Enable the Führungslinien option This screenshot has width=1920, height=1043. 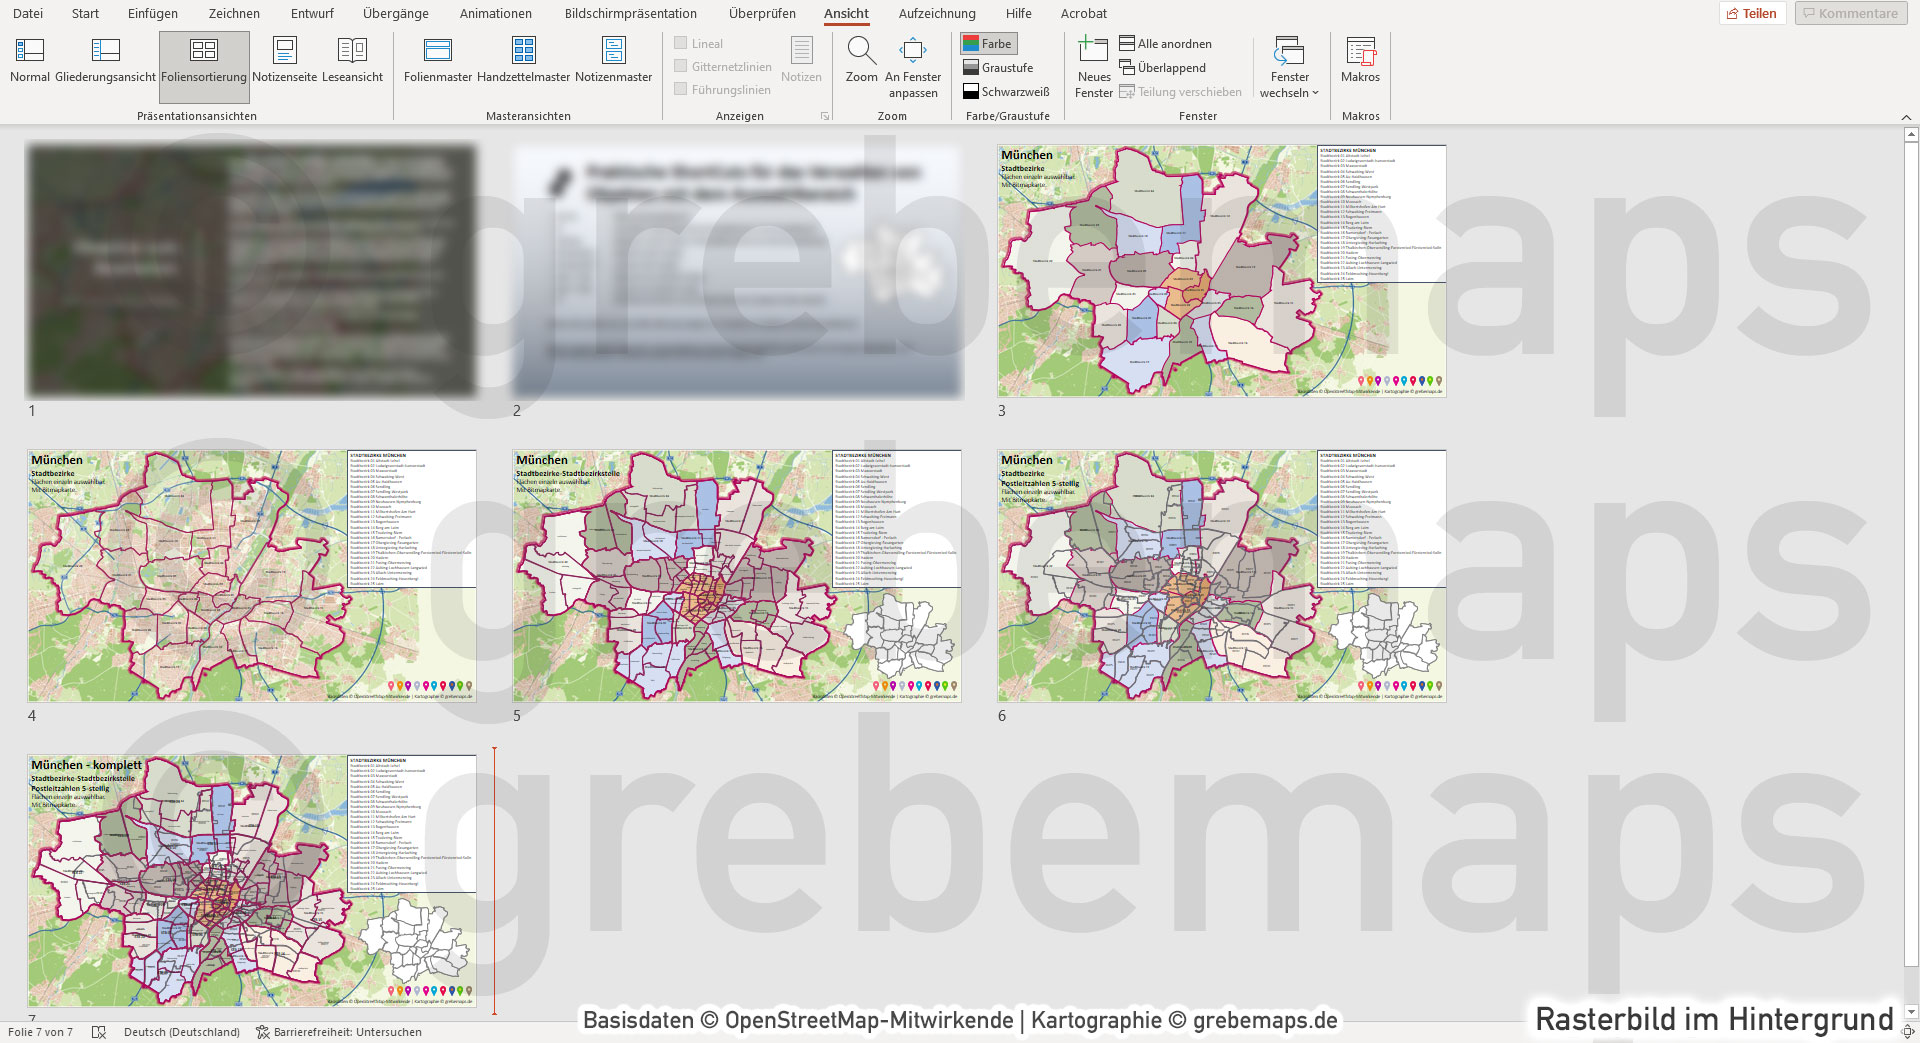pyautogui.click(x=681, y=89)
